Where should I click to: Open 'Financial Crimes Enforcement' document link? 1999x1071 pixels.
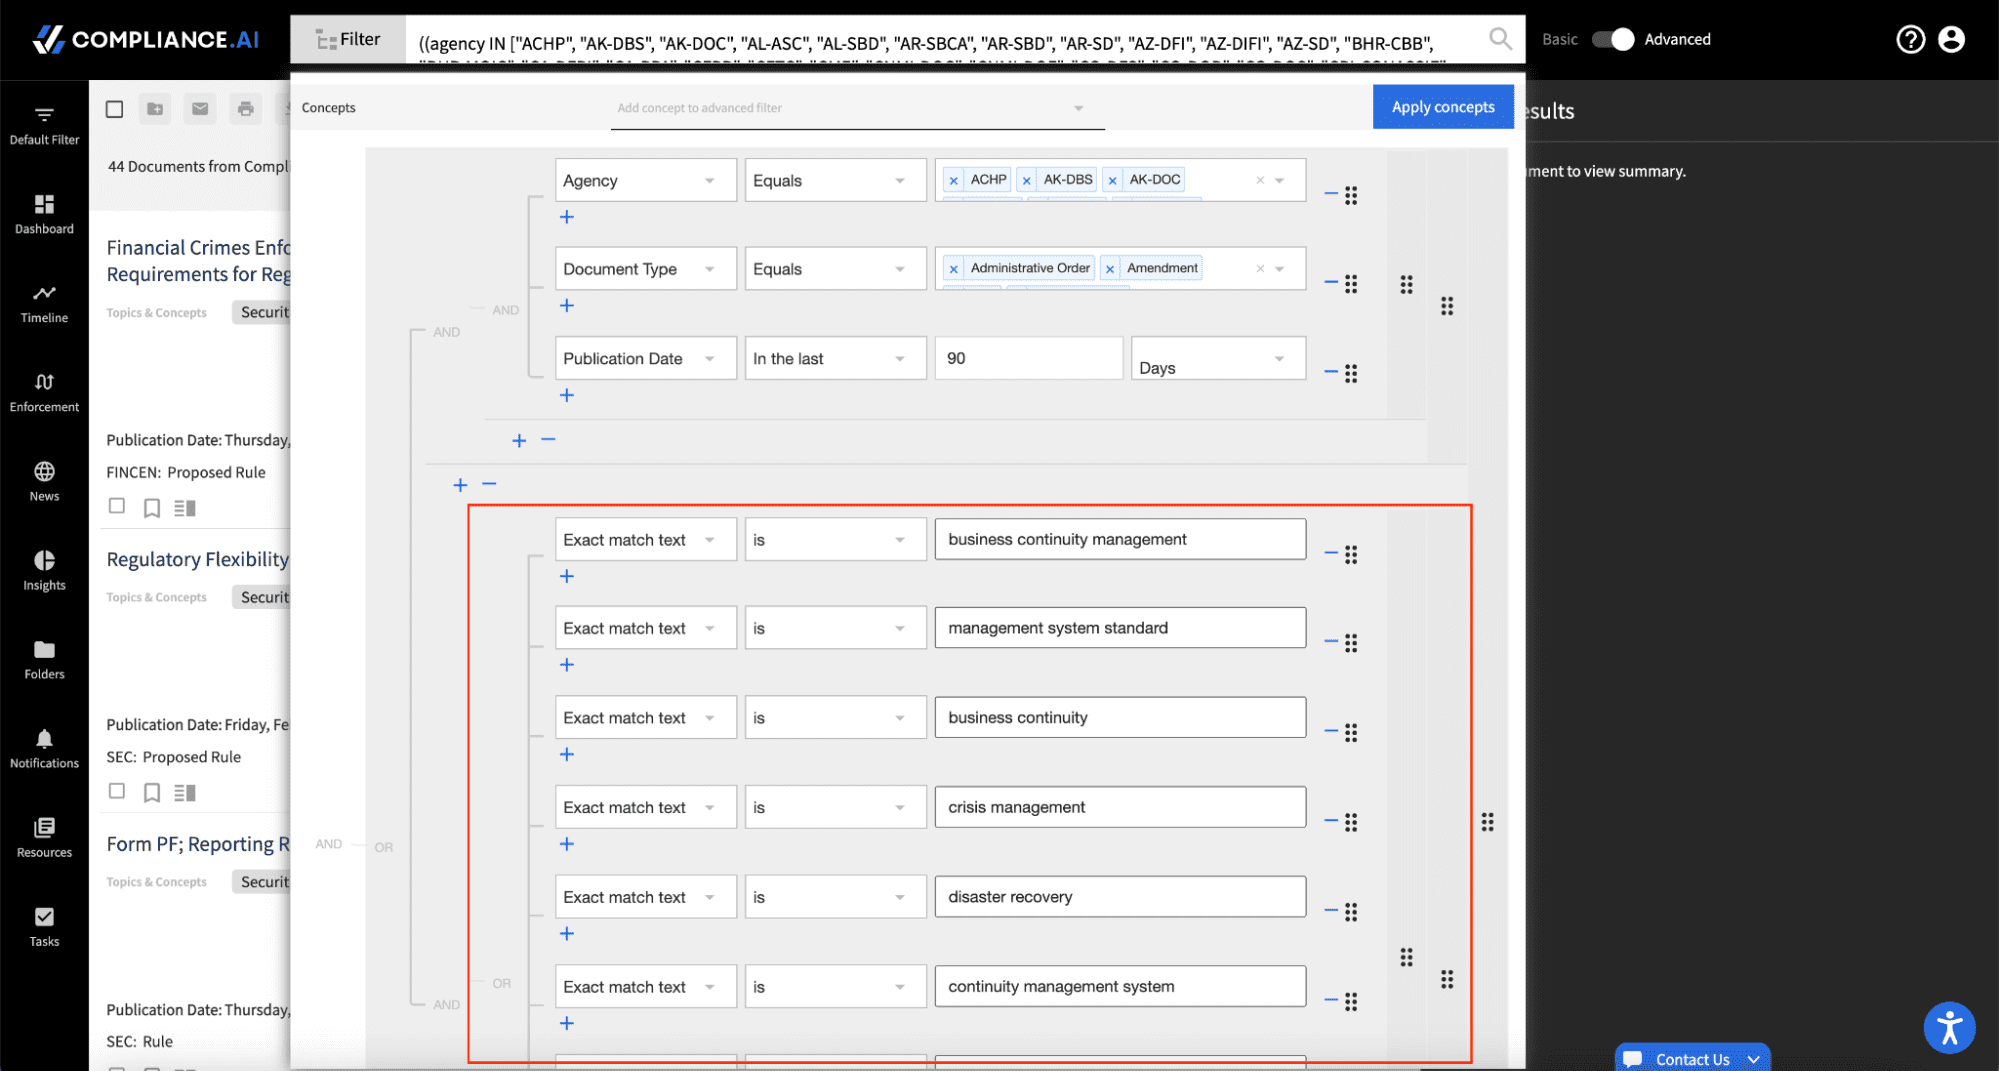point(198,260)
